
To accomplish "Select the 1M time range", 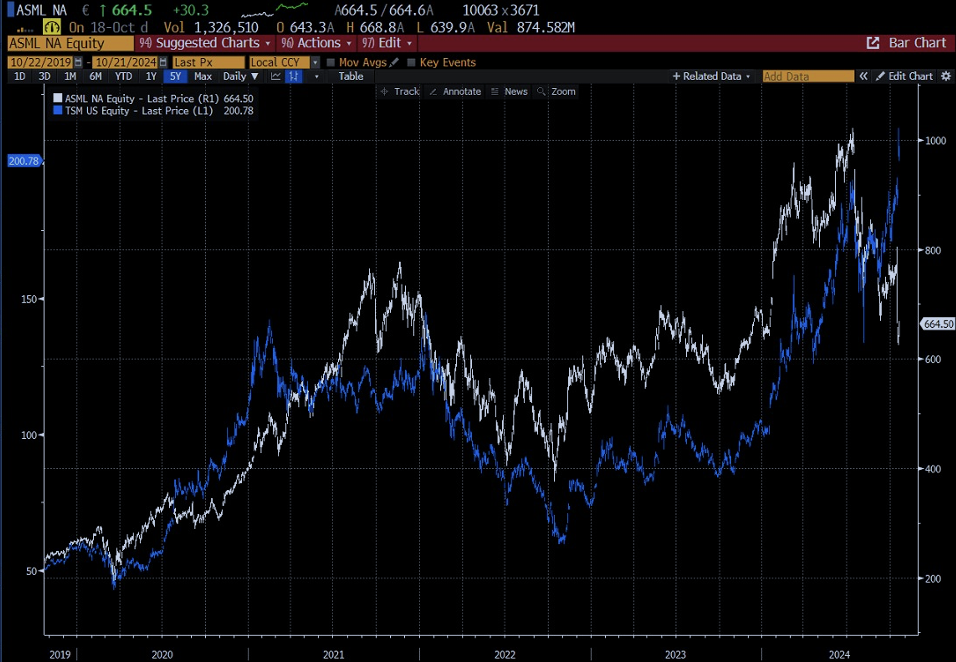I will [70, 76].
